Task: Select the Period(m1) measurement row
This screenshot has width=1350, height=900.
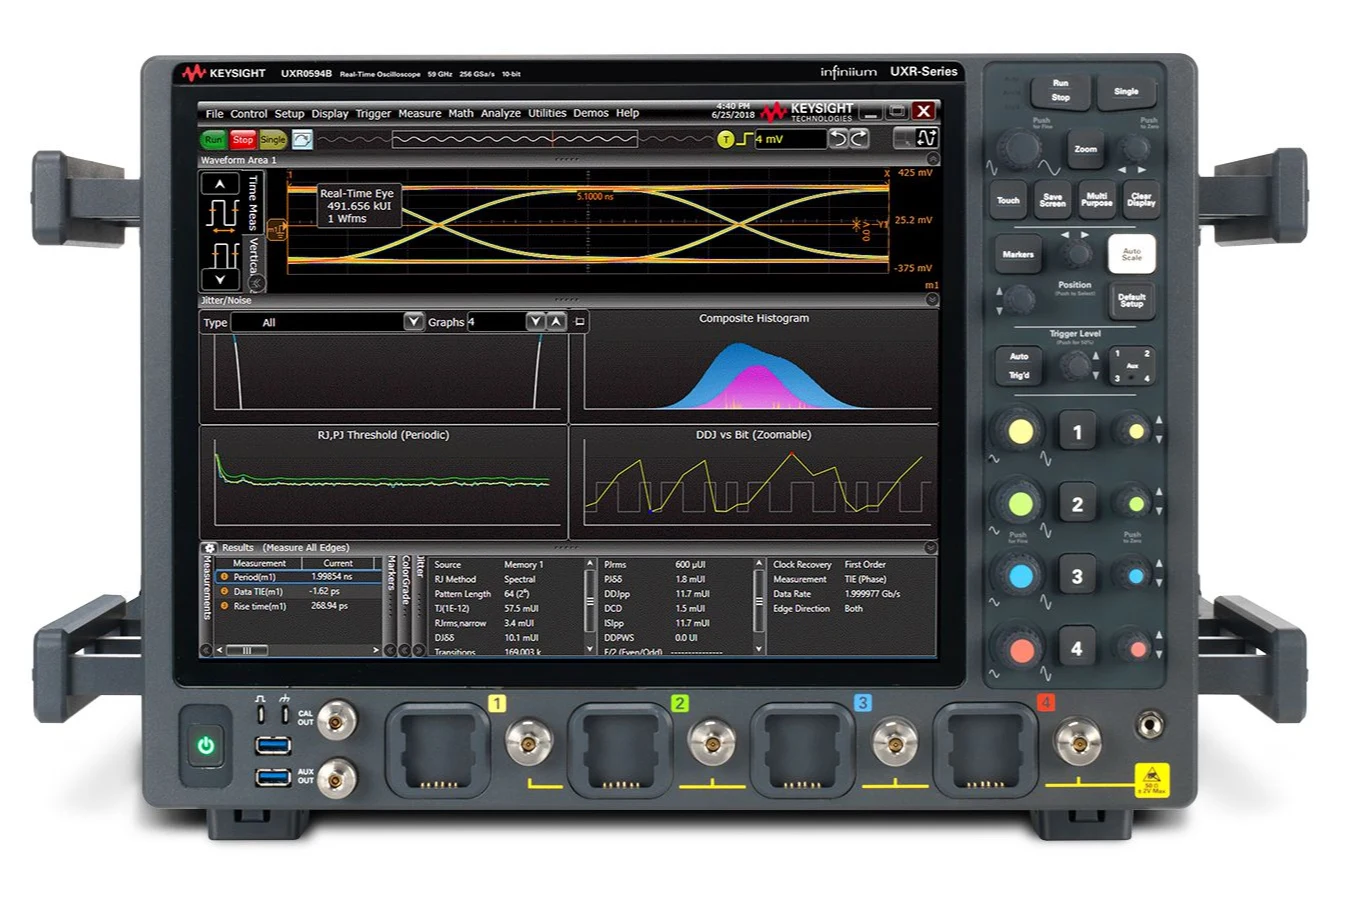Action: (x=299, y=577)
